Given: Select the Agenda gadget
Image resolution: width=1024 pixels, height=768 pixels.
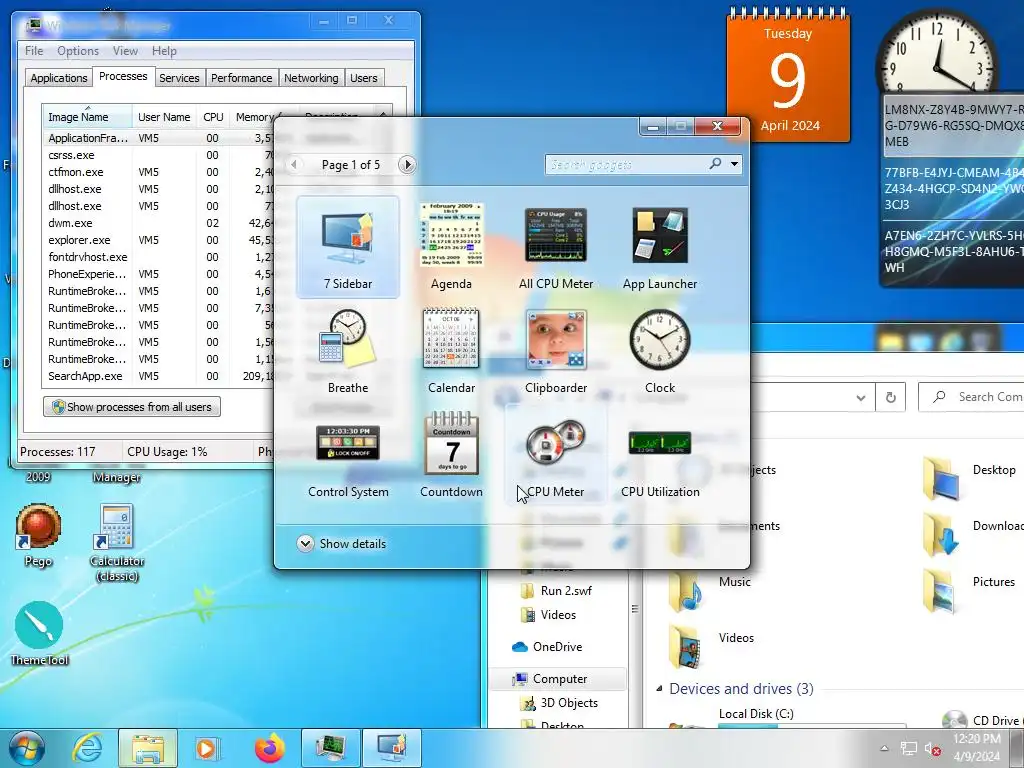Looking at the screenshot, I should [451, 247].
